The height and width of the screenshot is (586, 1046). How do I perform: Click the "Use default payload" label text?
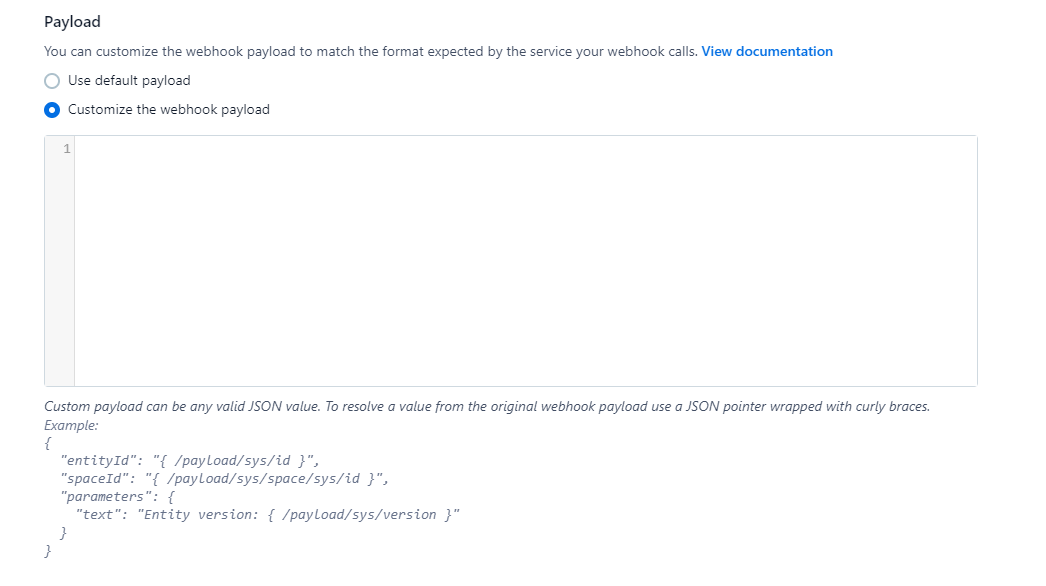point(129,81)
